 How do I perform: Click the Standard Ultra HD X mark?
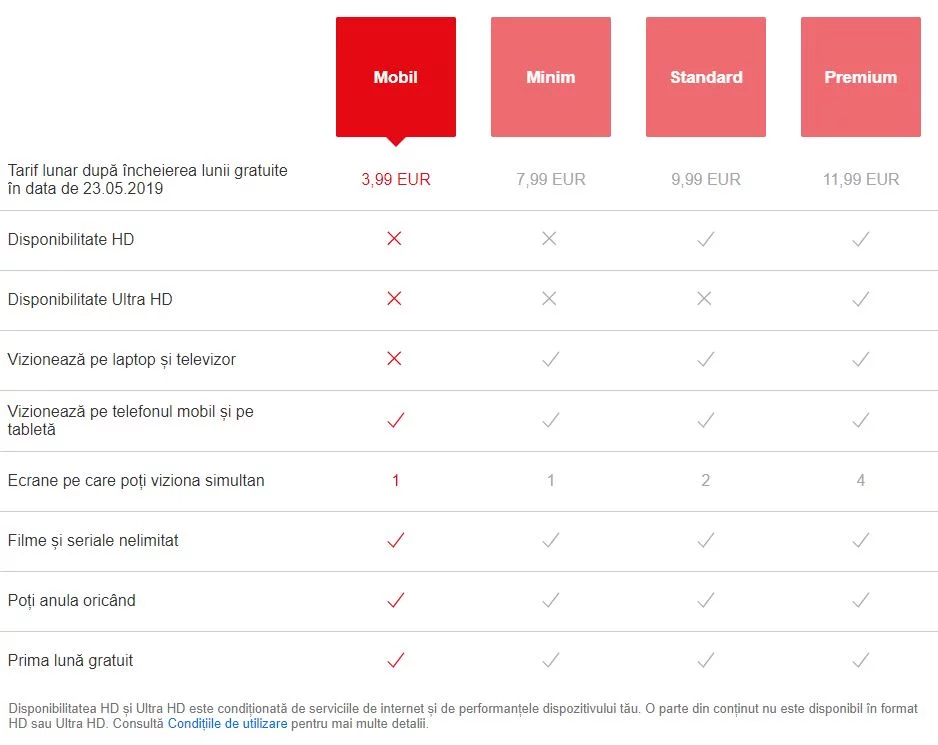click(704, 299)
